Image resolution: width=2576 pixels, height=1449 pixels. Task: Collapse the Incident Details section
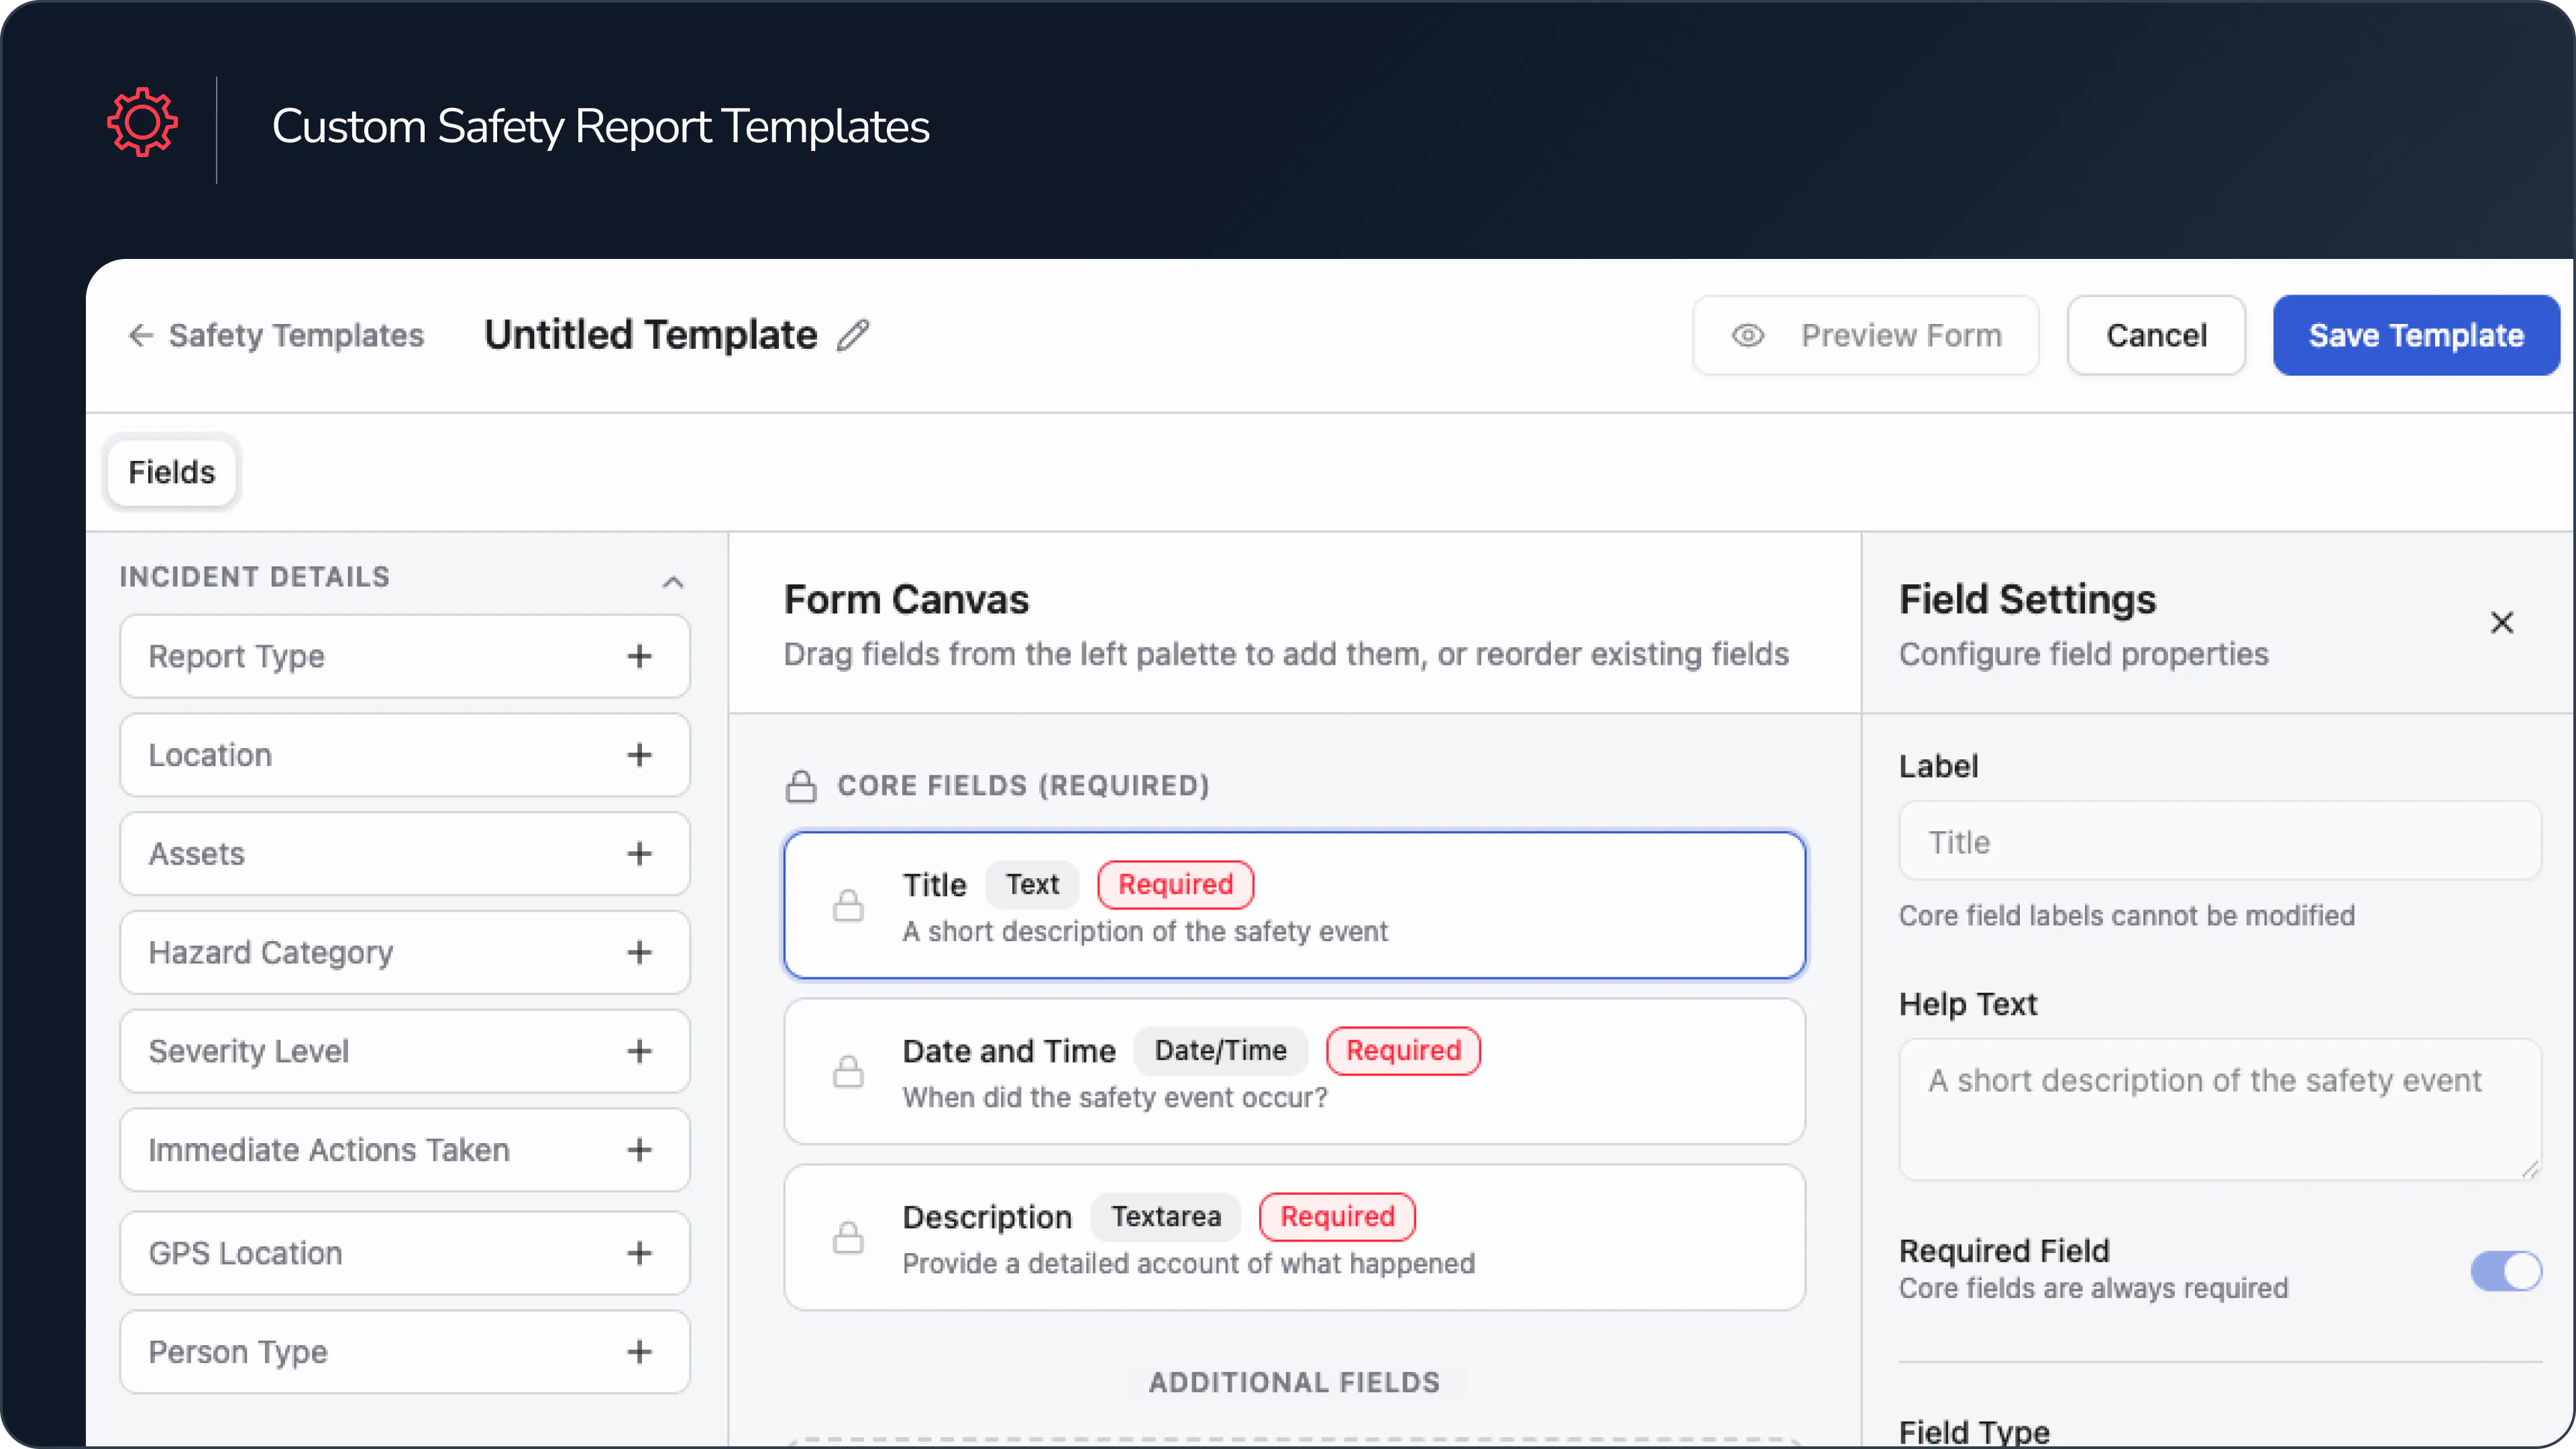[x=673, y=581]
